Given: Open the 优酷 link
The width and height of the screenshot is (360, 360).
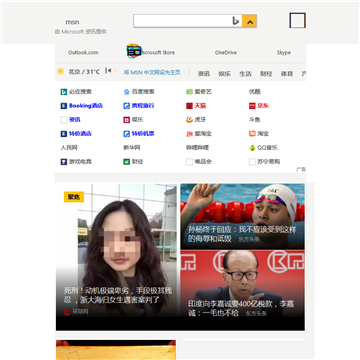Looking at the screenshot, I should click(x=255, y=92).
